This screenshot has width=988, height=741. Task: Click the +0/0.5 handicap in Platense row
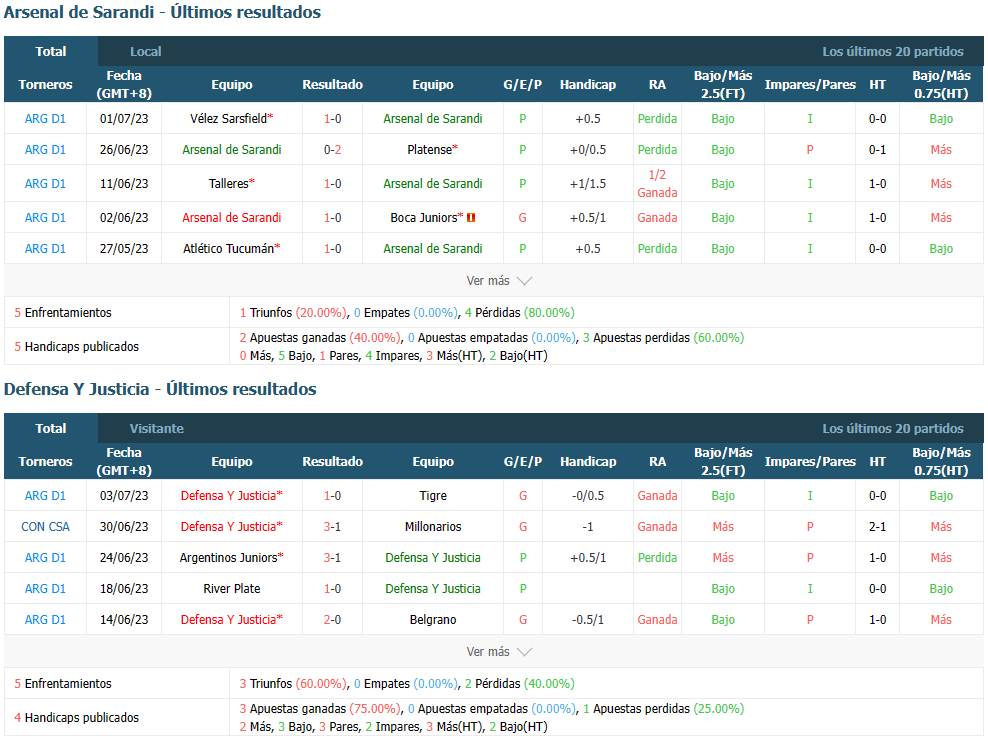coord(588,150)
